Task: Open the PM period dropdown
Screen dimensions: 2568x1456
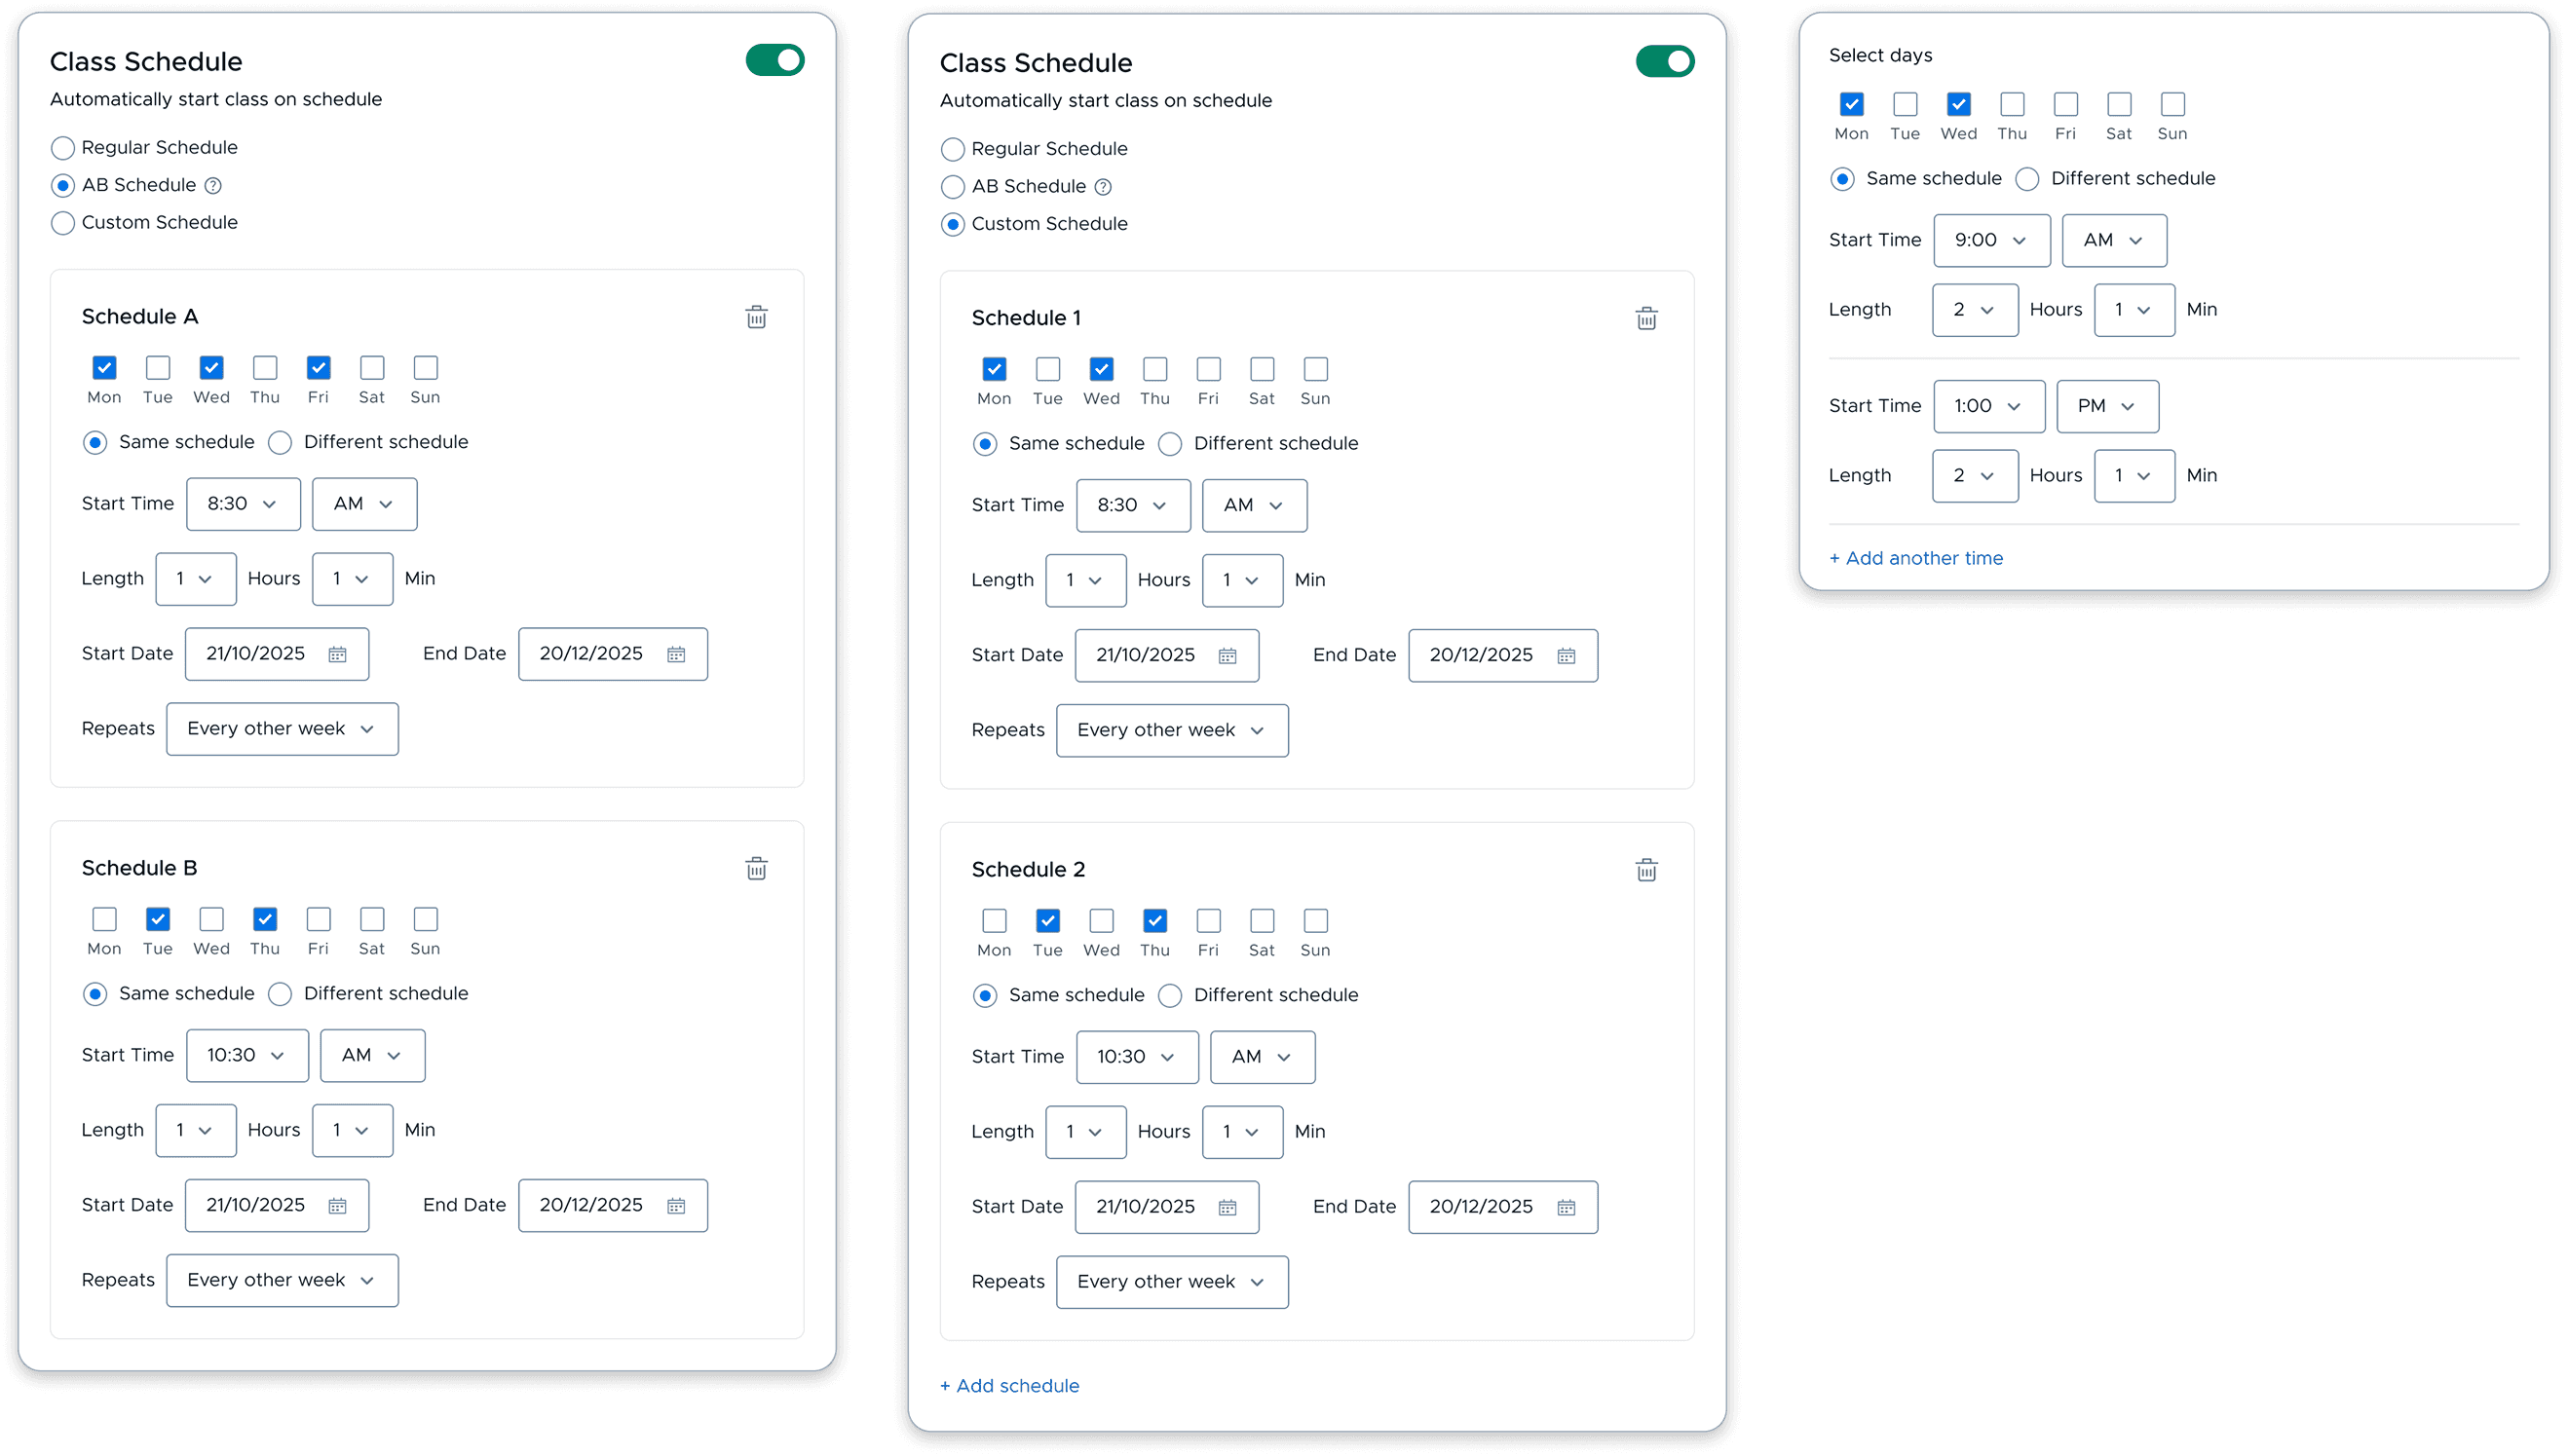Action: 2106,407
